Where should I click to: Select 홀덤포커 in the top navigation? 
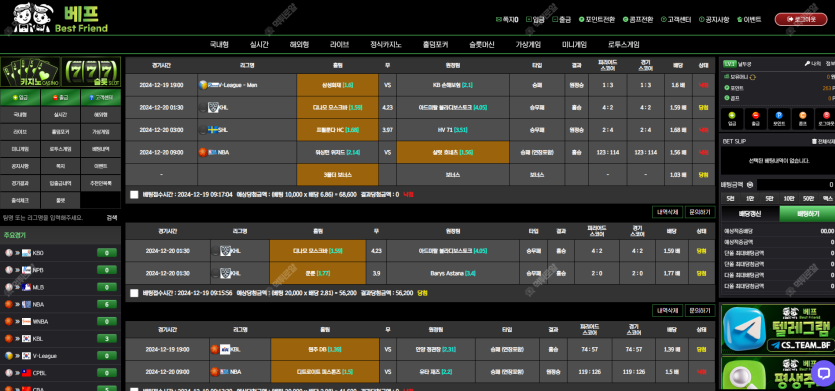click(435, 45)
